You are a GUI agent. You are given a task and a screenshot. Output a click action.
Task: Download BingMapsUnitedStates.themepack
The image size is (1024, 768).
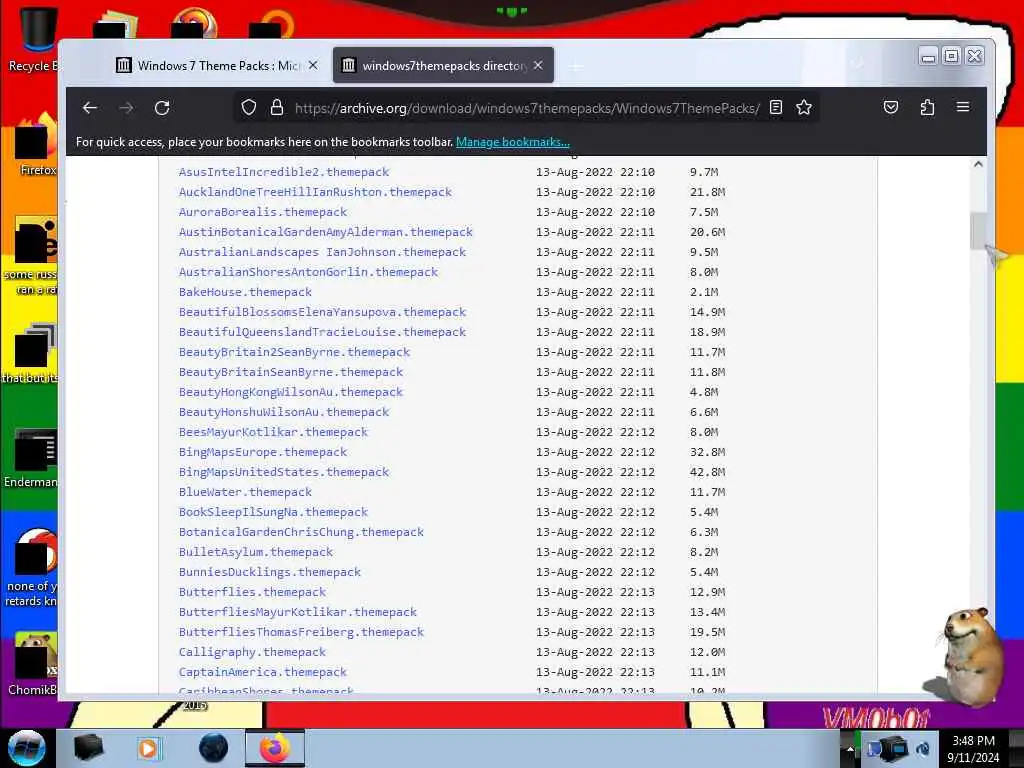[284, 472]
